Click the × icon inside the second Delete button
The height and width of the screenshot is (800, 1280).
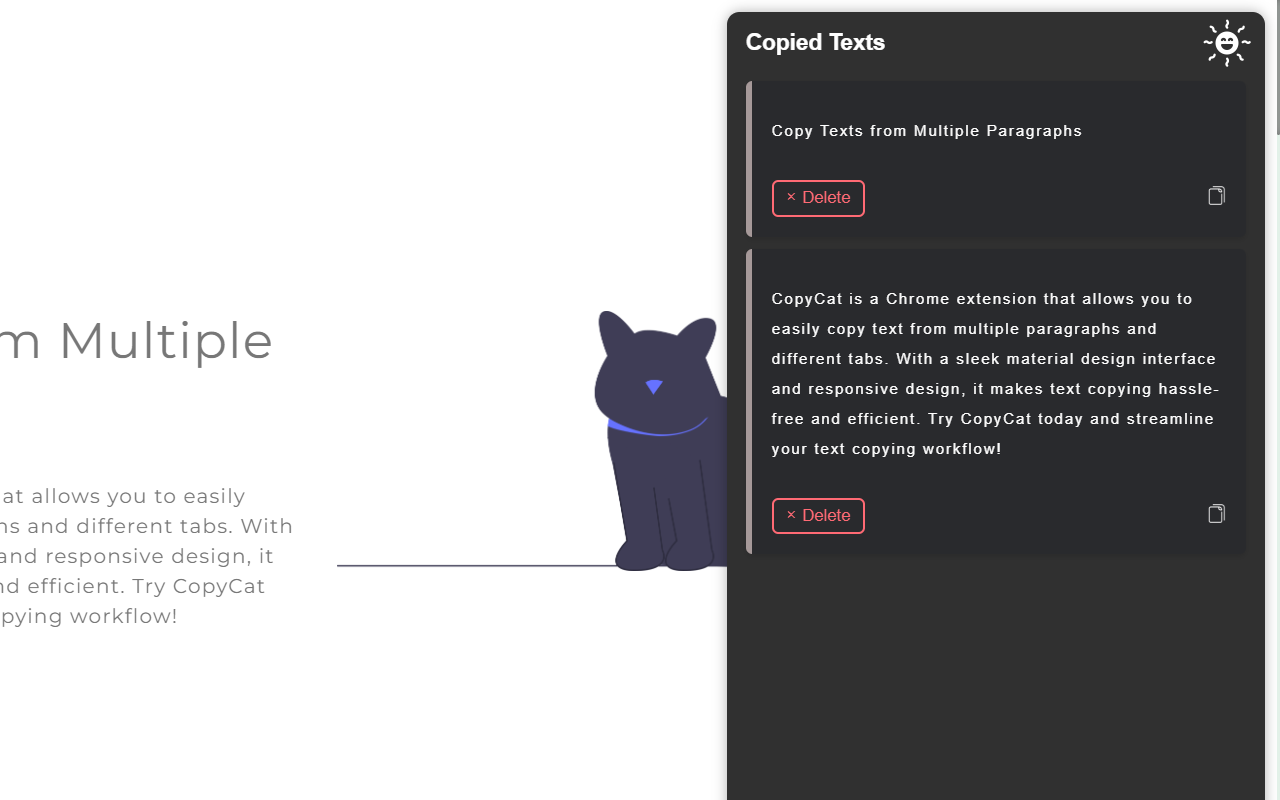click(x=791, y=515)
